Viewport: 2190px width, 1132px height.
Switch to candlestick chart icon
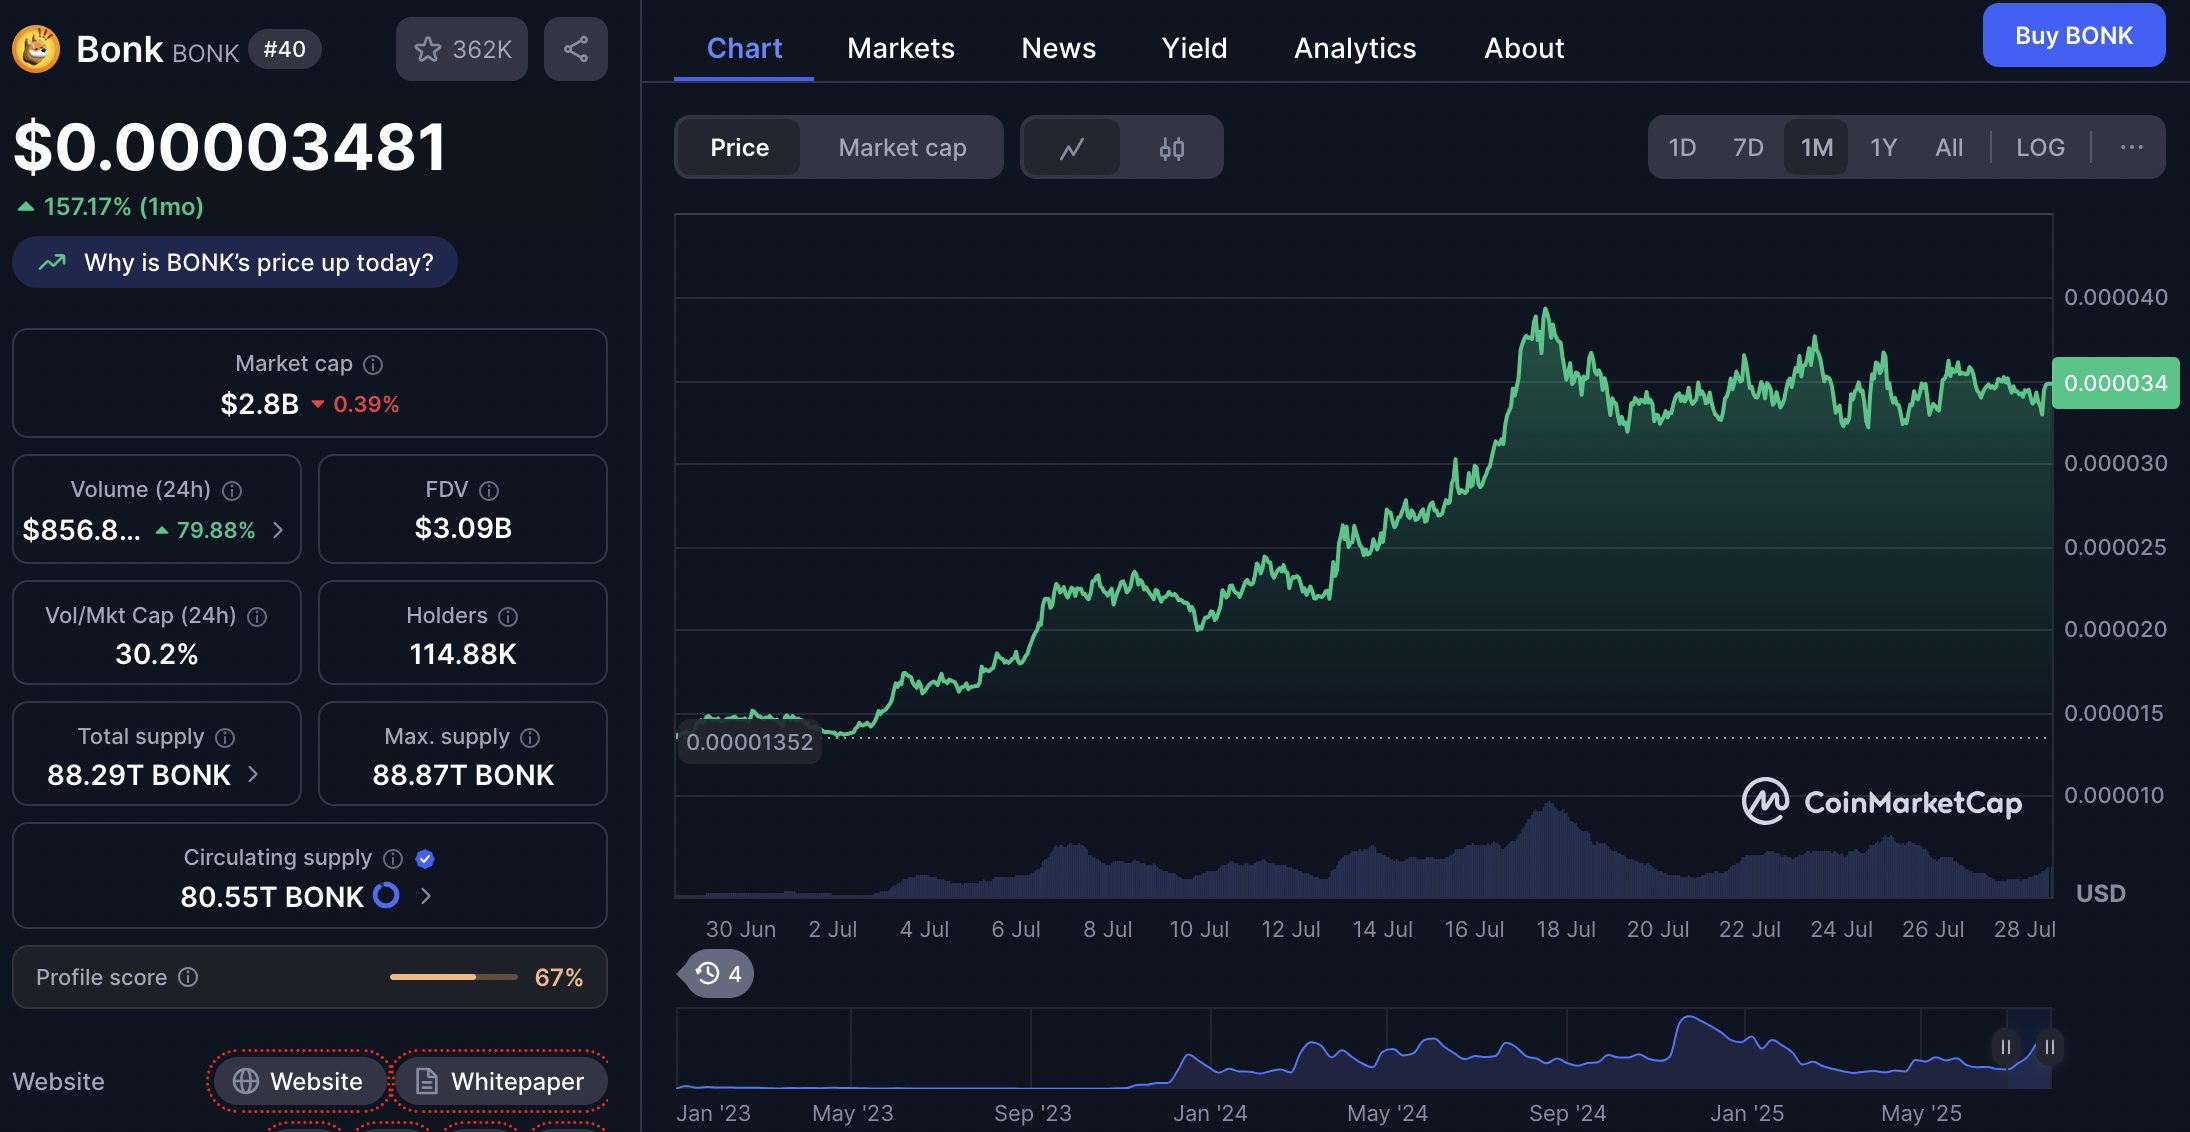(x=1171, y=148)
